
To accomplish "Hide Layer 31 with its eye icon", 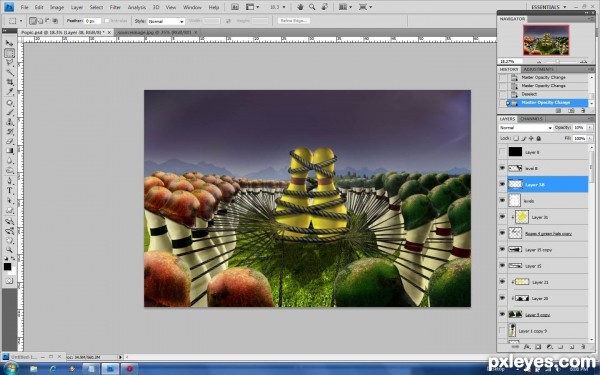I will click(502, 217).
